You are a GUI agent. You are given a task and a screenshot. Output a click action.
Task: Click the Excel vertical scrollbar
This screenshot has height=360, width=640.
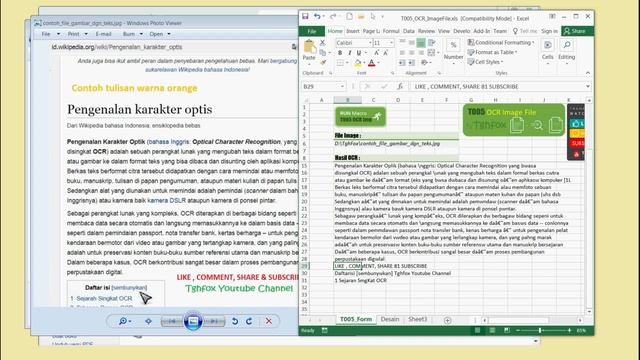point(589,205)
